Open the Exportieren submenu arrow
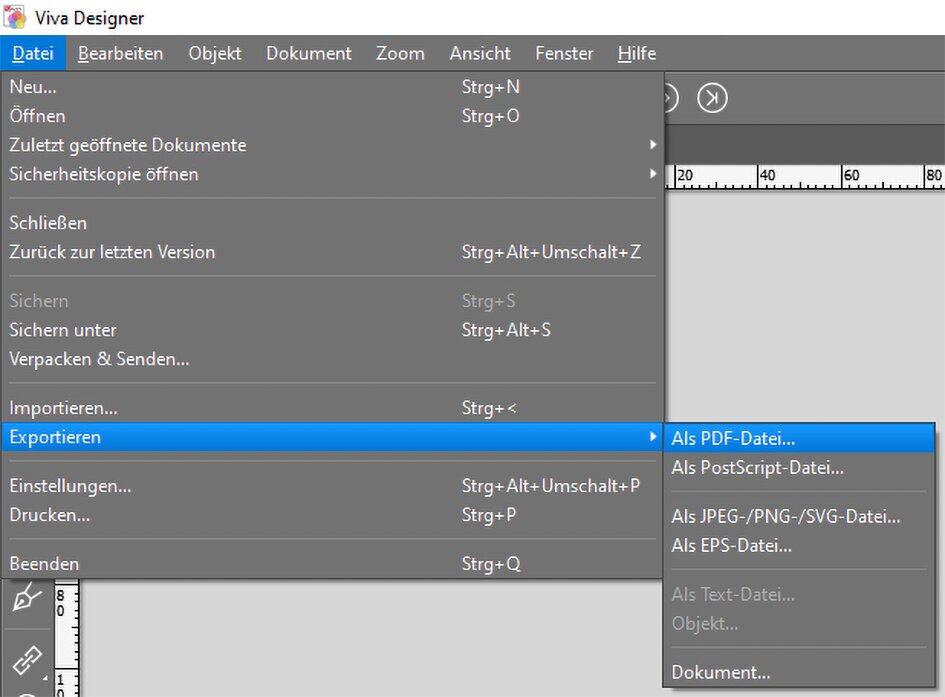945x697 pixels. (653, 437)
